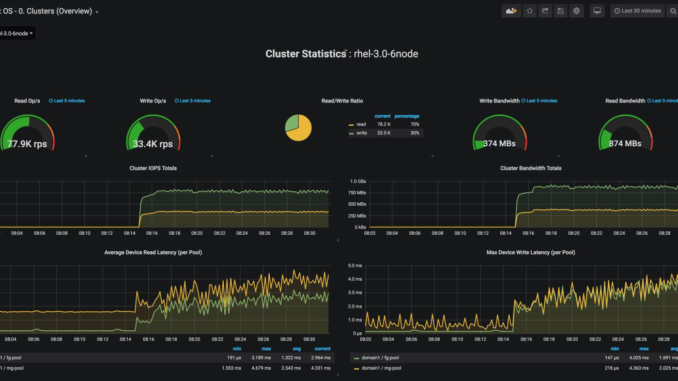Open the Write Bandwidth panel title menu

coord(499,101)
